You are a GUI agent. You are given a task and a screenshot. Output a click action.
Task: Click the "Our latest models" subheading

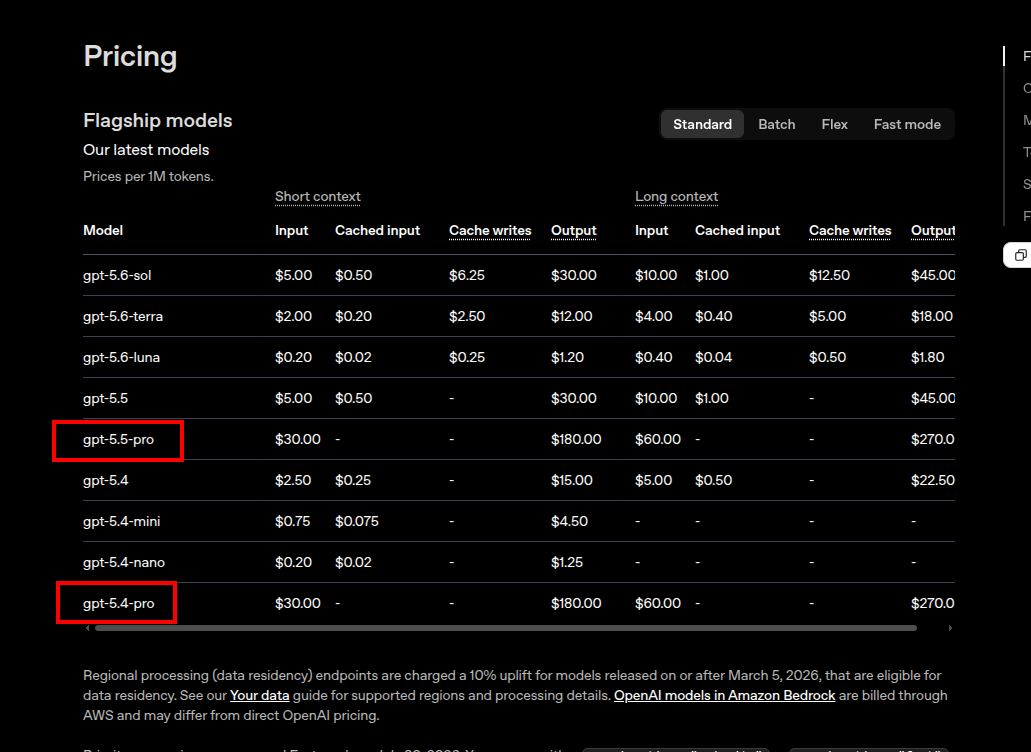click(x=146, y=150)
